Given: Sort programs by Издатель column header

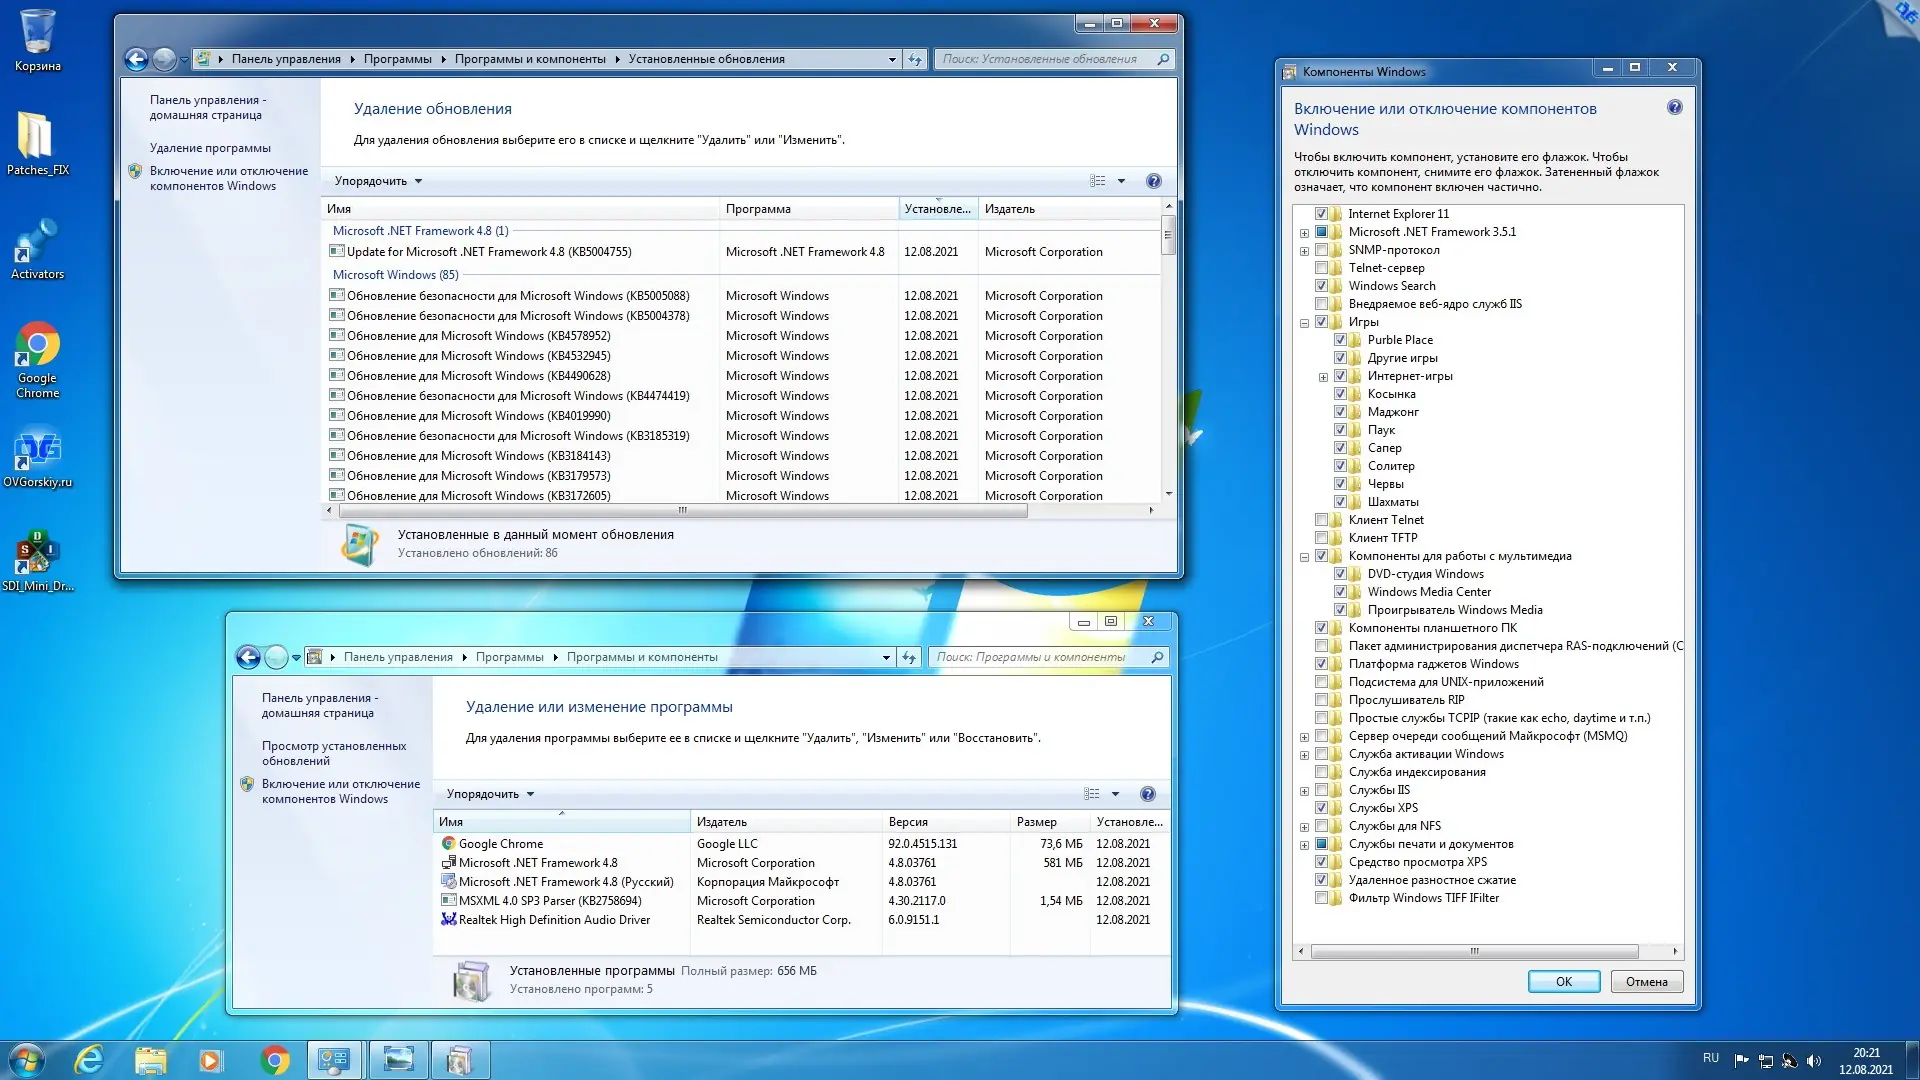Looking at the screenshot, I should [x=722, y=822].
